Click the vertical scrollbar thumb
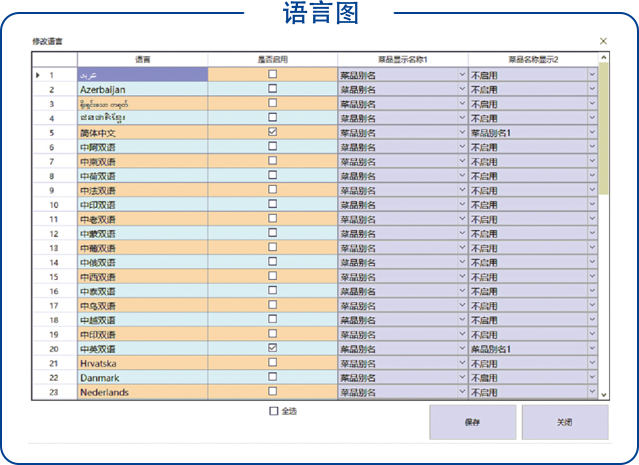 click(604, 128)
